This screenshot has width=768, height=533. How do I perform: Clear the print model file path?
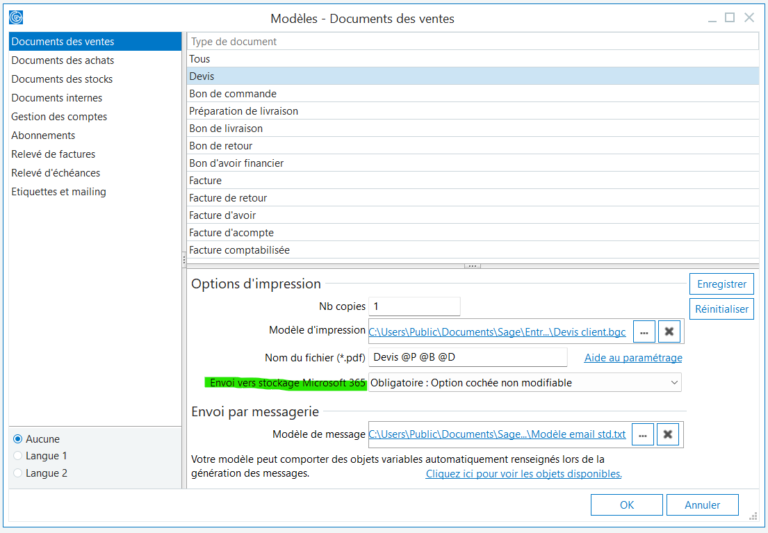[x=669, y=332]
